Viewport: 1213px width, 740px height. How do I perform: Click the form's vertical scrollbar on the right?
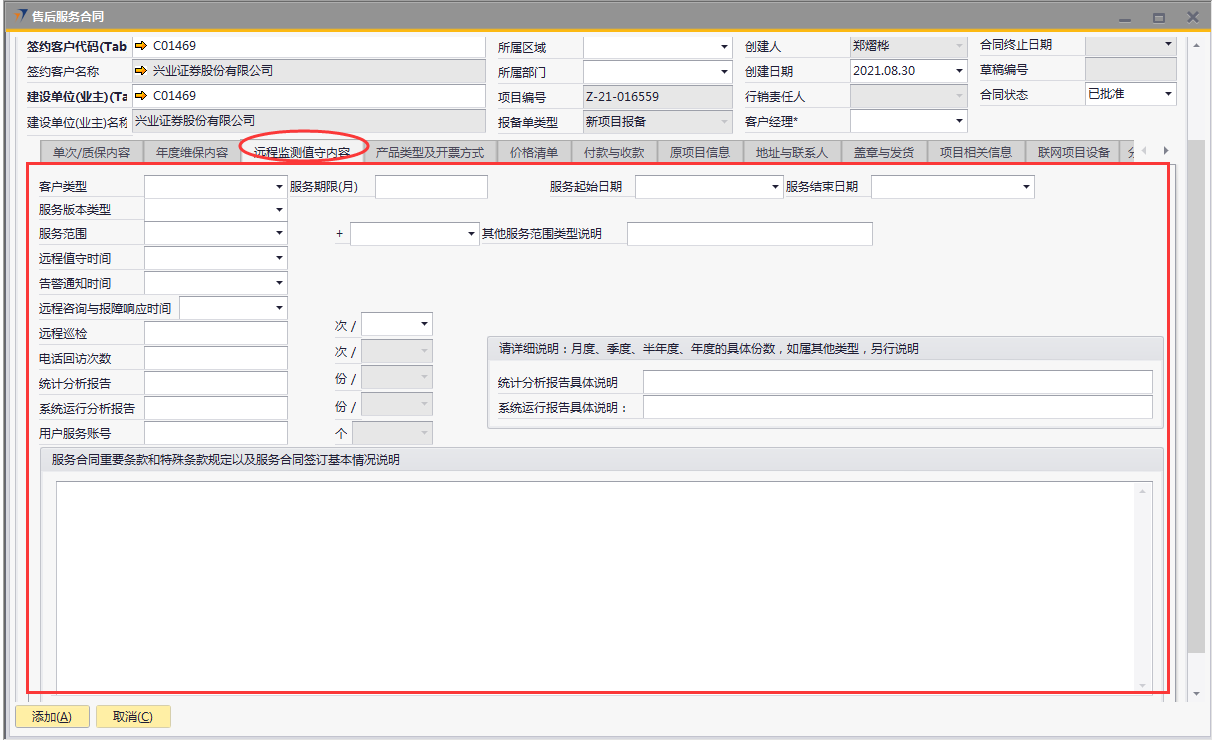click(x=1196, y=350)
